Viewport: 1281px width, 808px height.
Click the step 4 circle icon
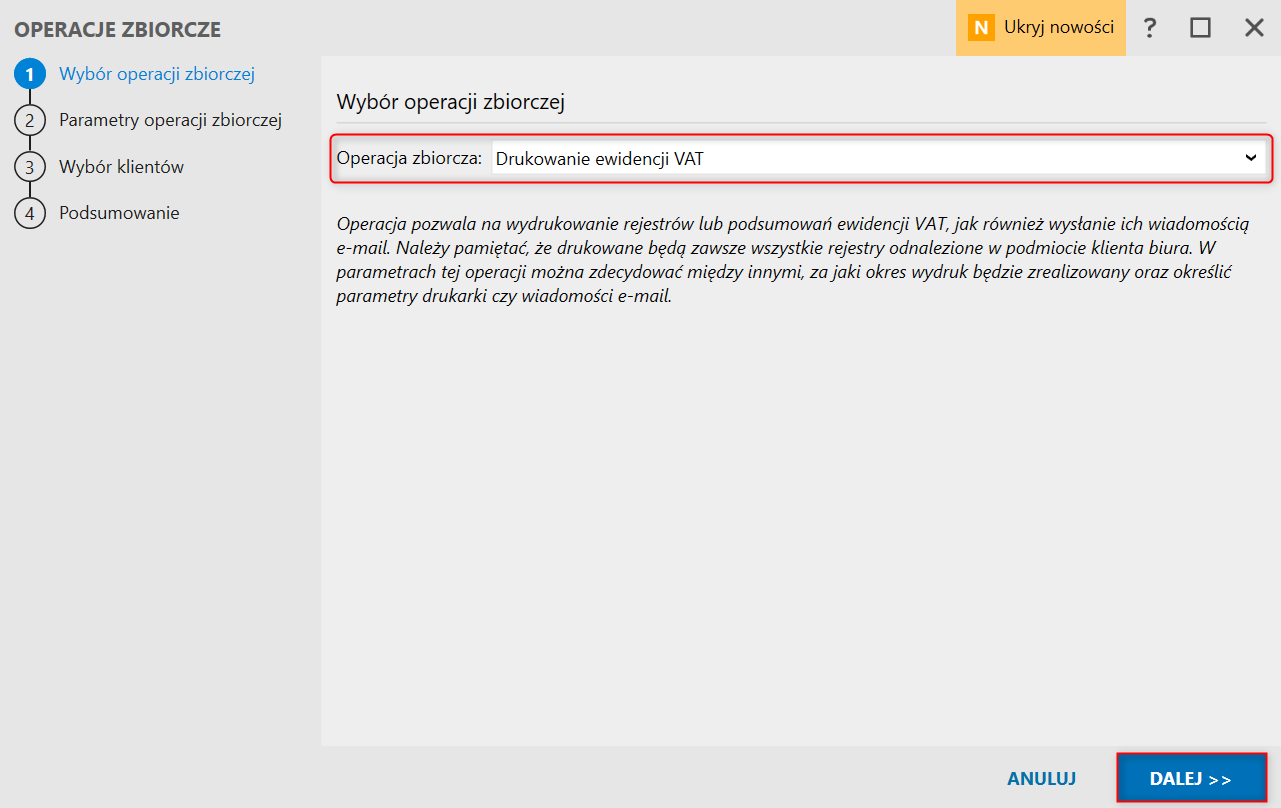point(30,213)
